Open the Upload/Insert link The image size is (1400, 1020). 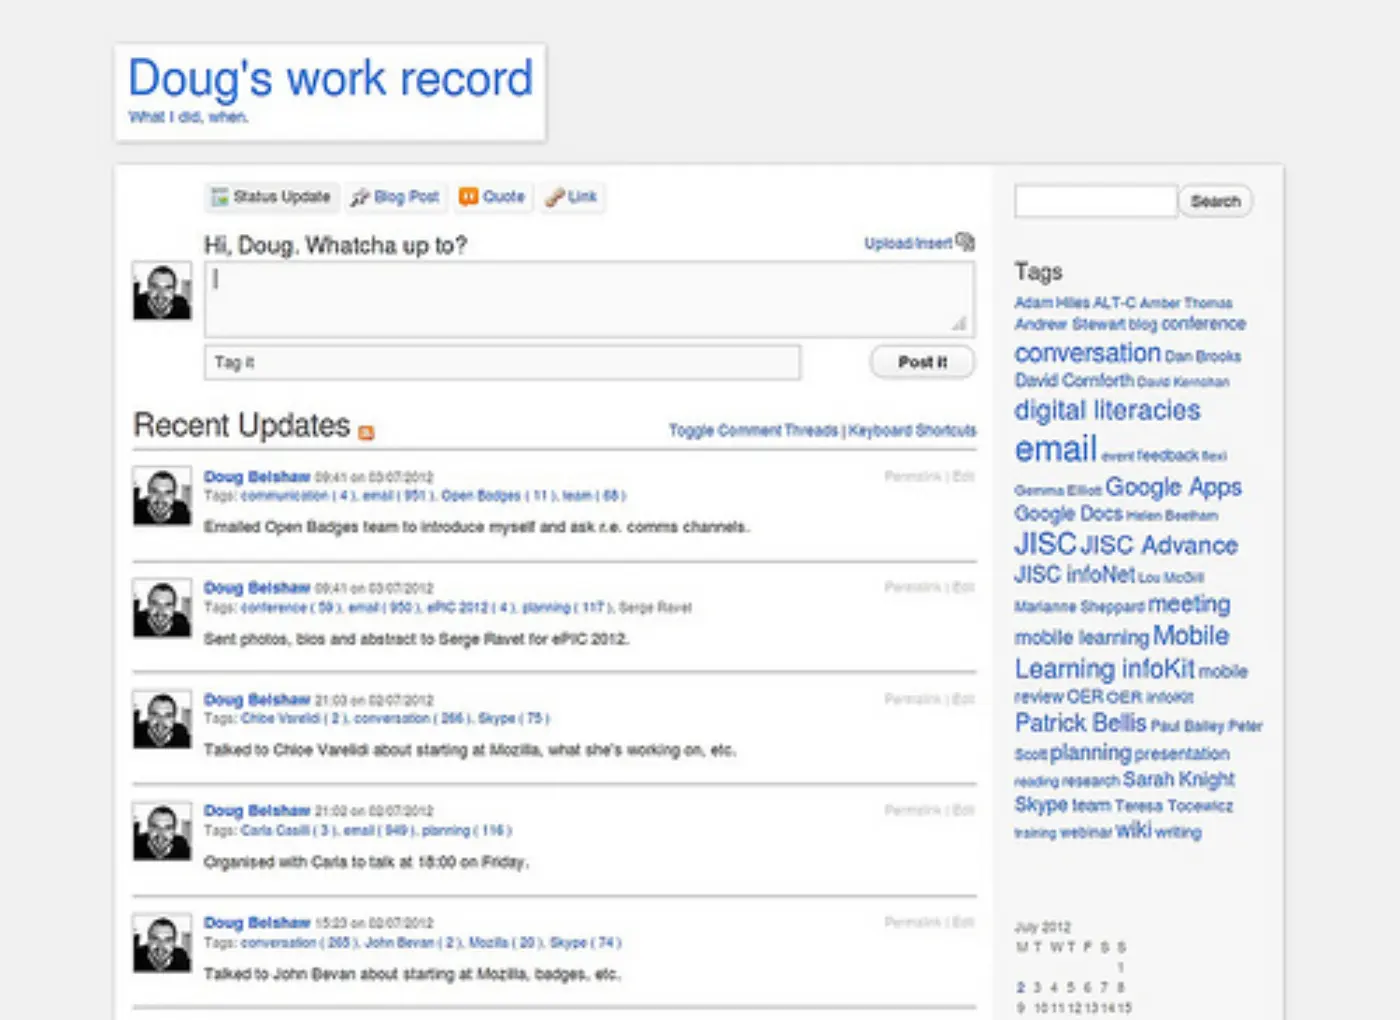tap(908, 243)
